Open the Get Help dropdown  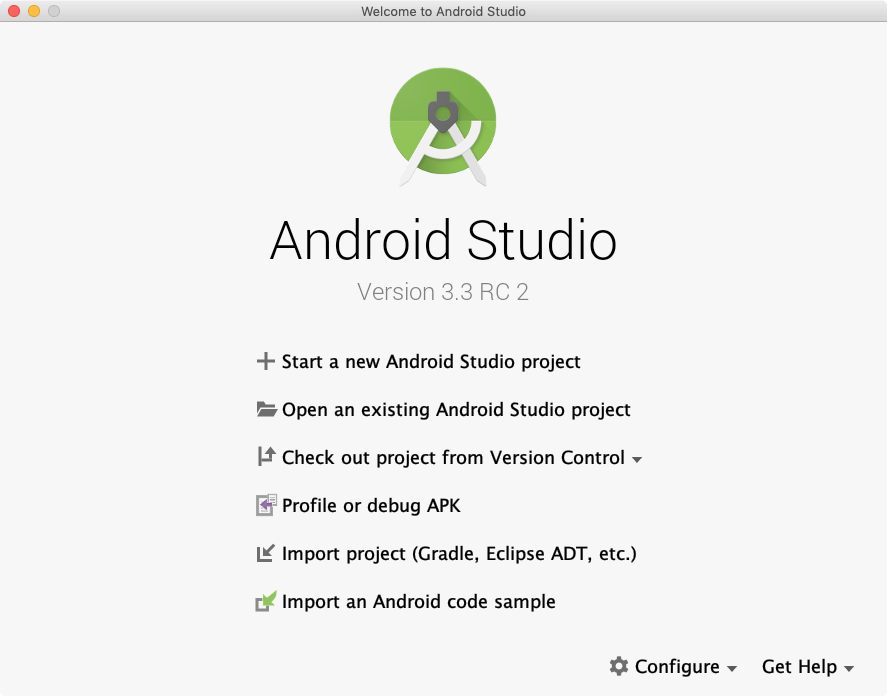coord(800,666)
